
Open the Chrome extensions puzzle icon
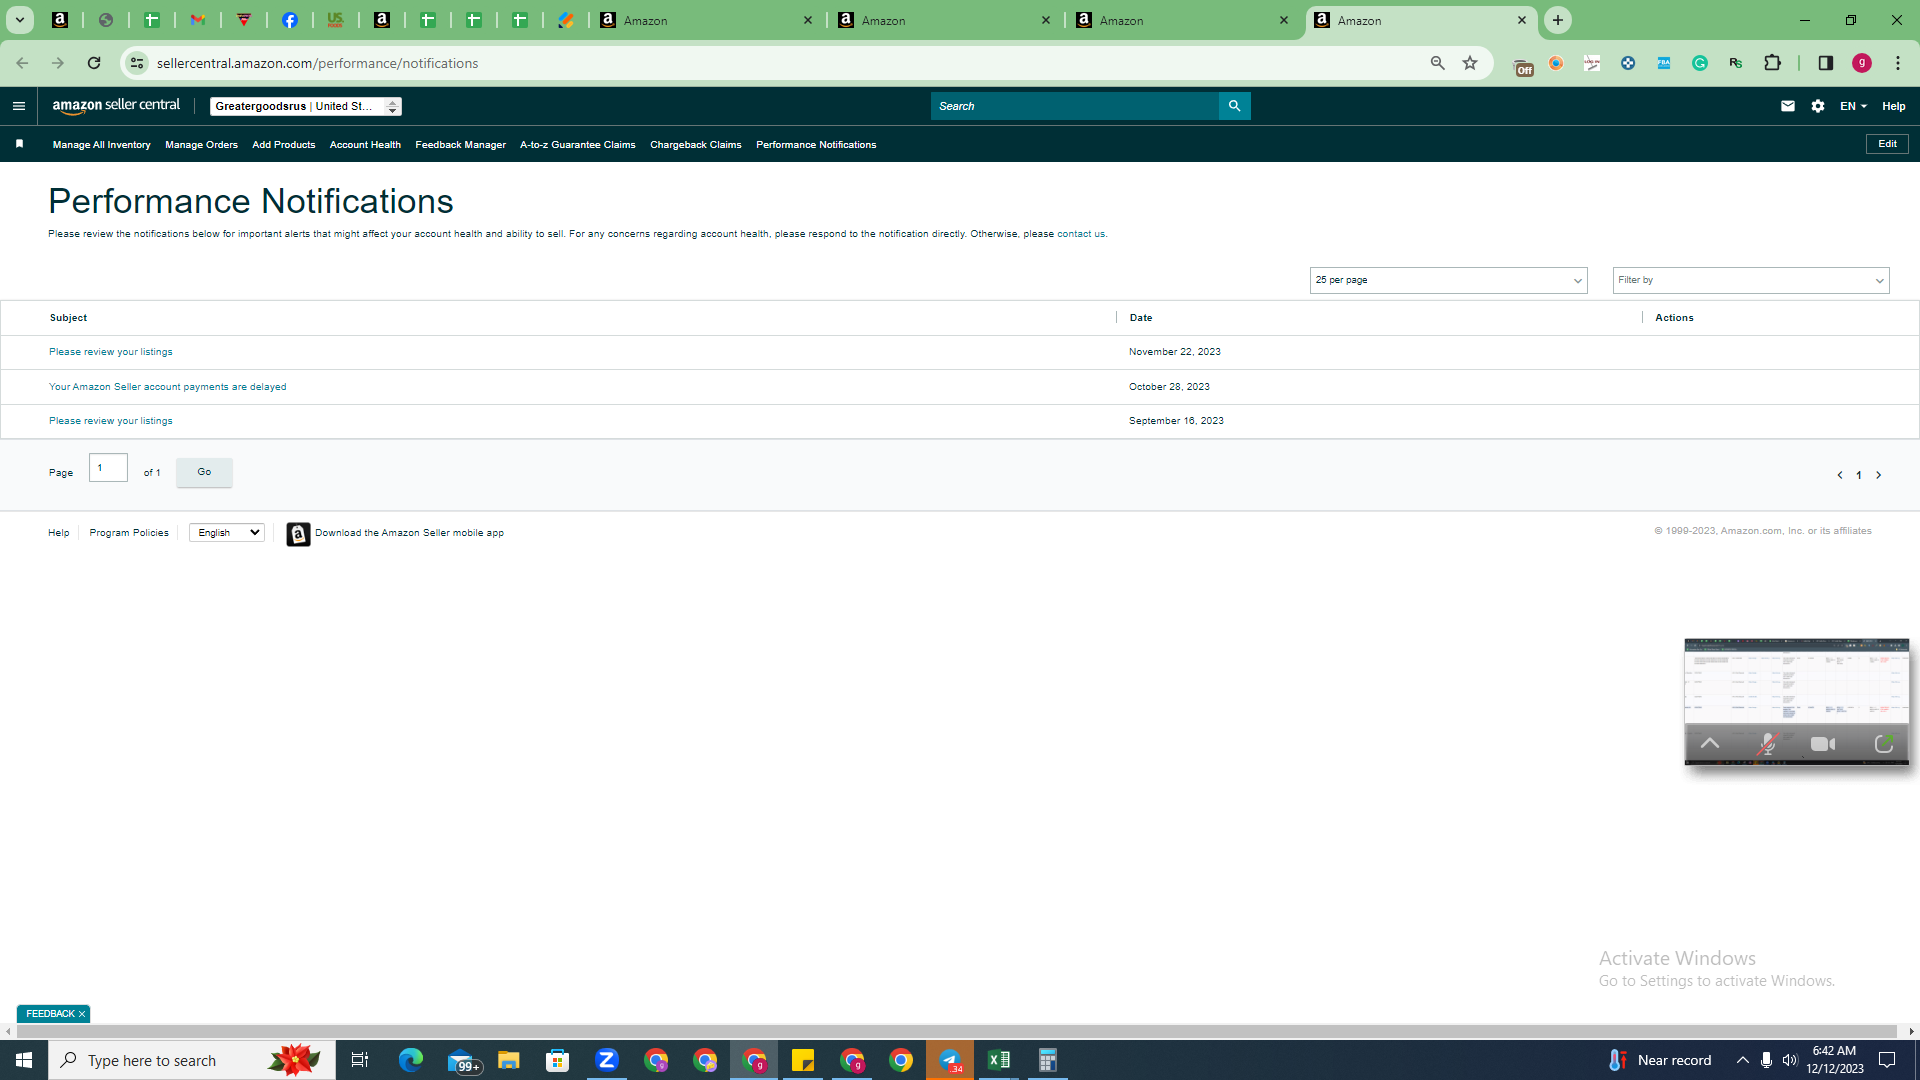pos(1773,63)
